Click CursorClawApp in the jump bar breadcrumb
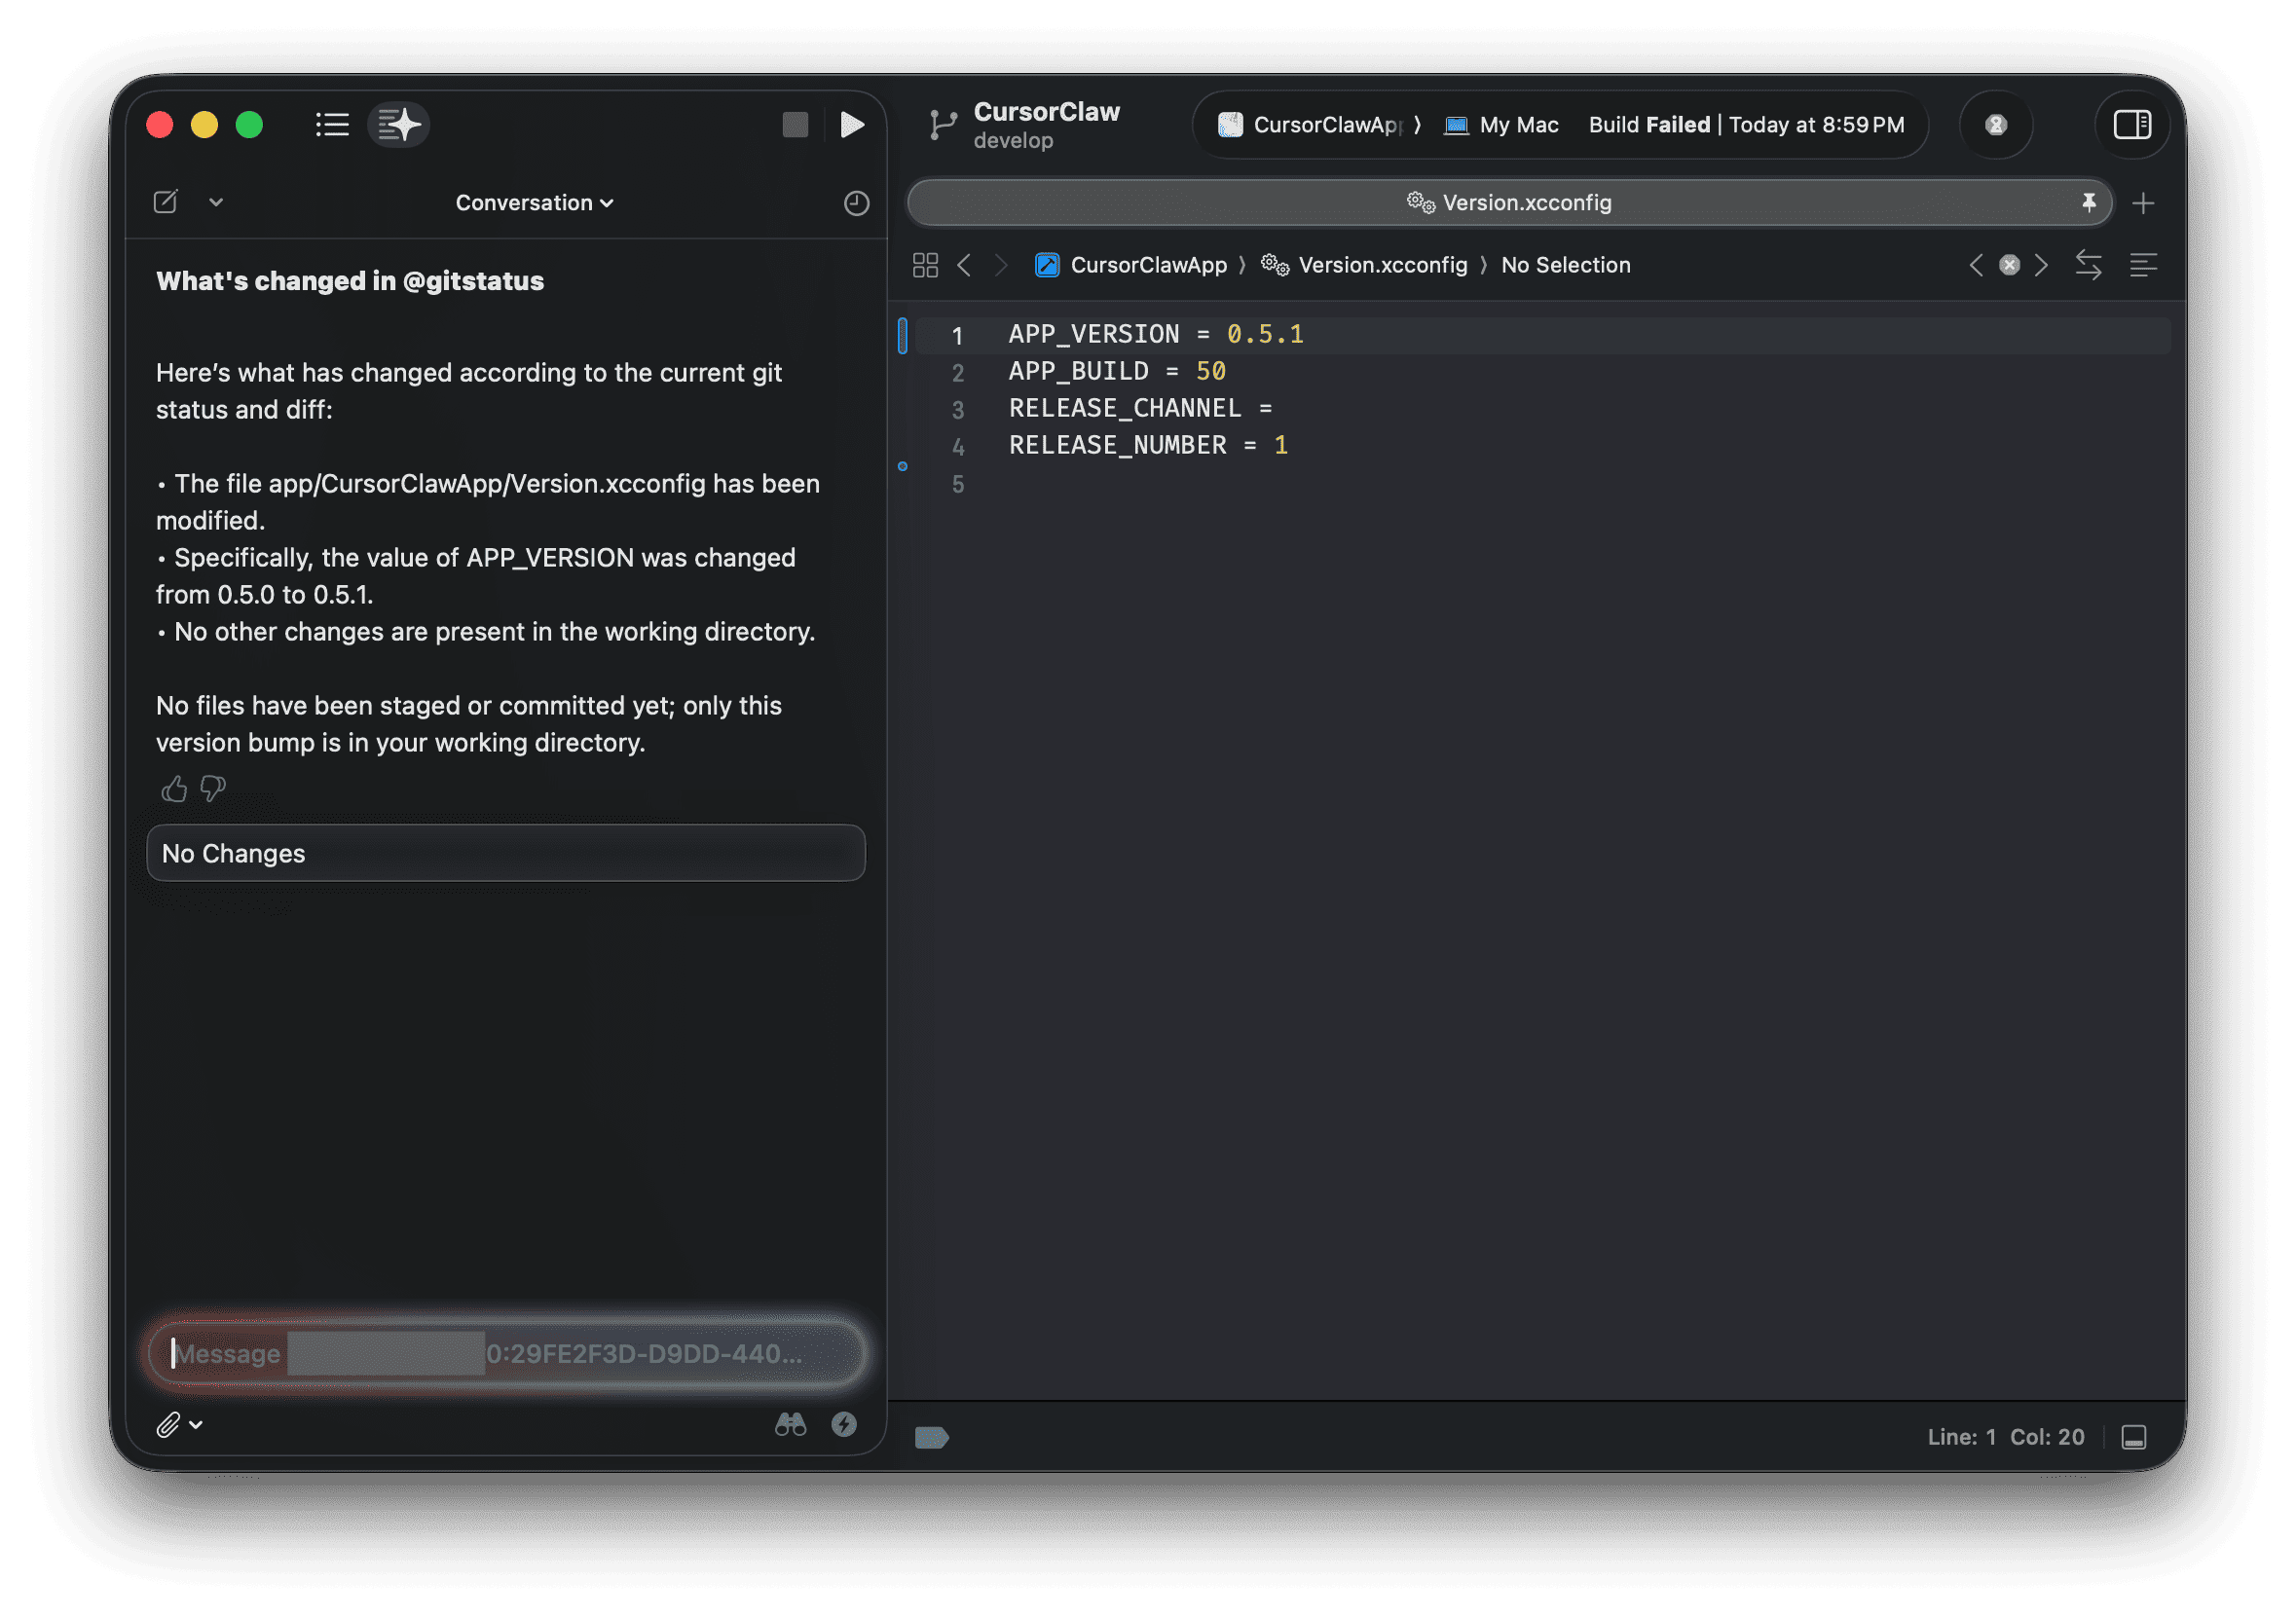This screenshot has height=1616, width=2296. tap(1148, 264)
